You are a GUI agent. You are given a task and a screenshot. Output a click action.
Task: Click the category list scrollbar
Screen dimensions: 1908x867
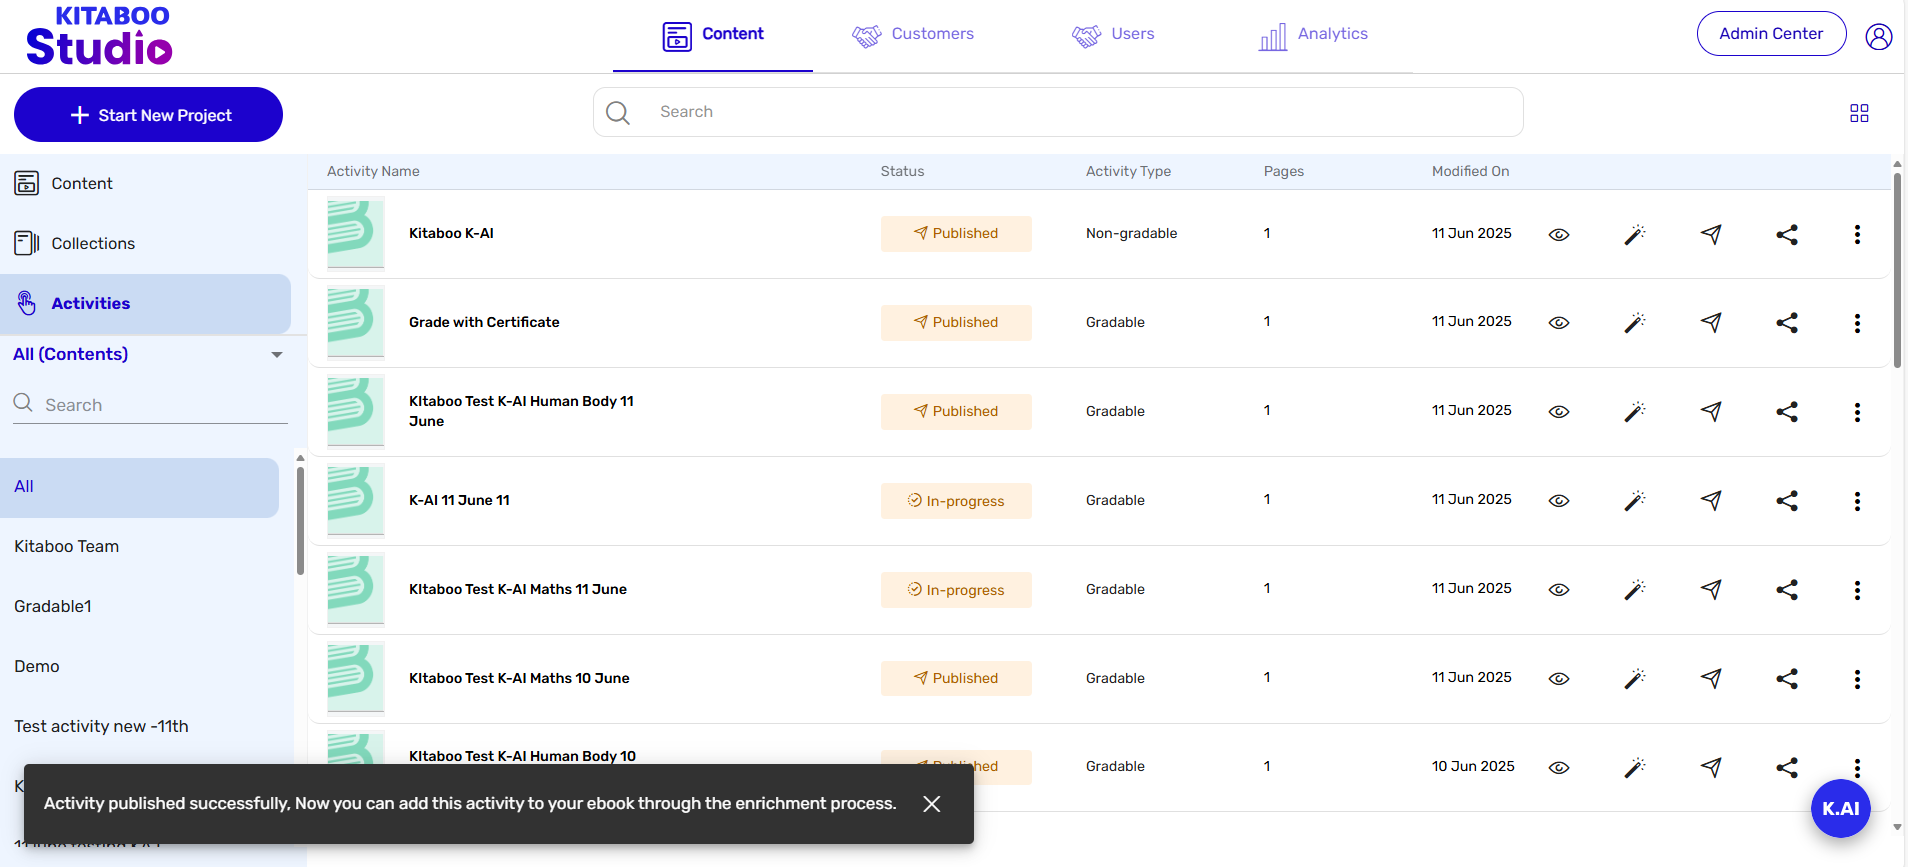tap(300, 521)
